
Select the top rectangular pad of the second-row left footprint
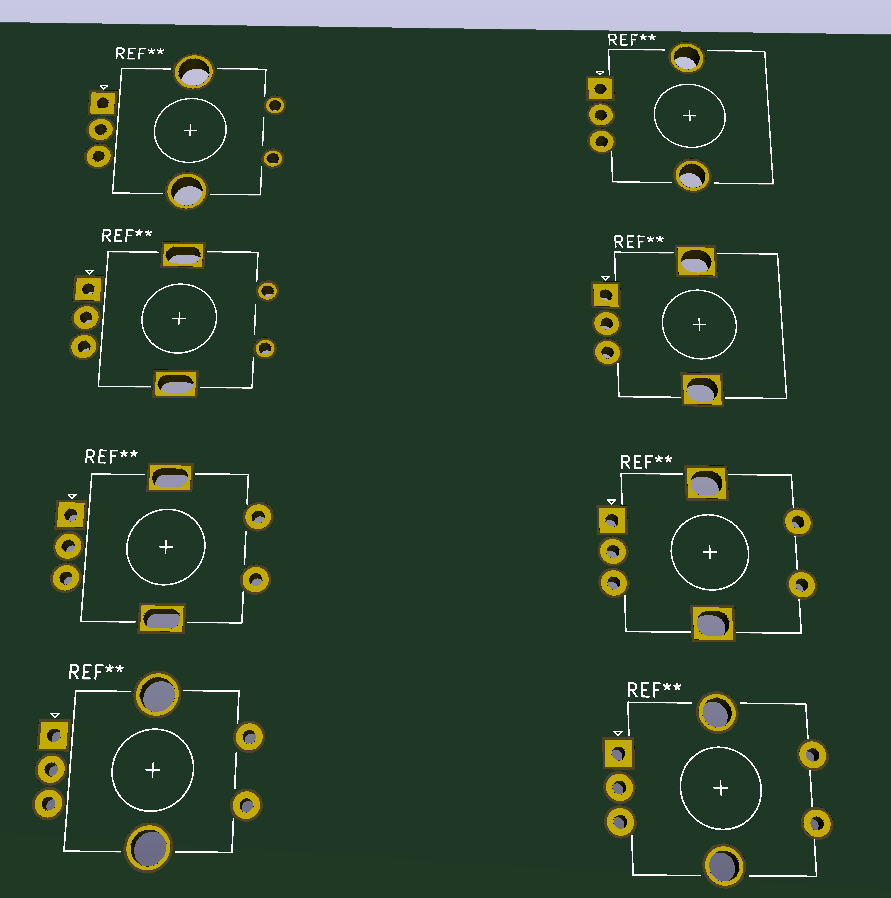tap(183, 253)
